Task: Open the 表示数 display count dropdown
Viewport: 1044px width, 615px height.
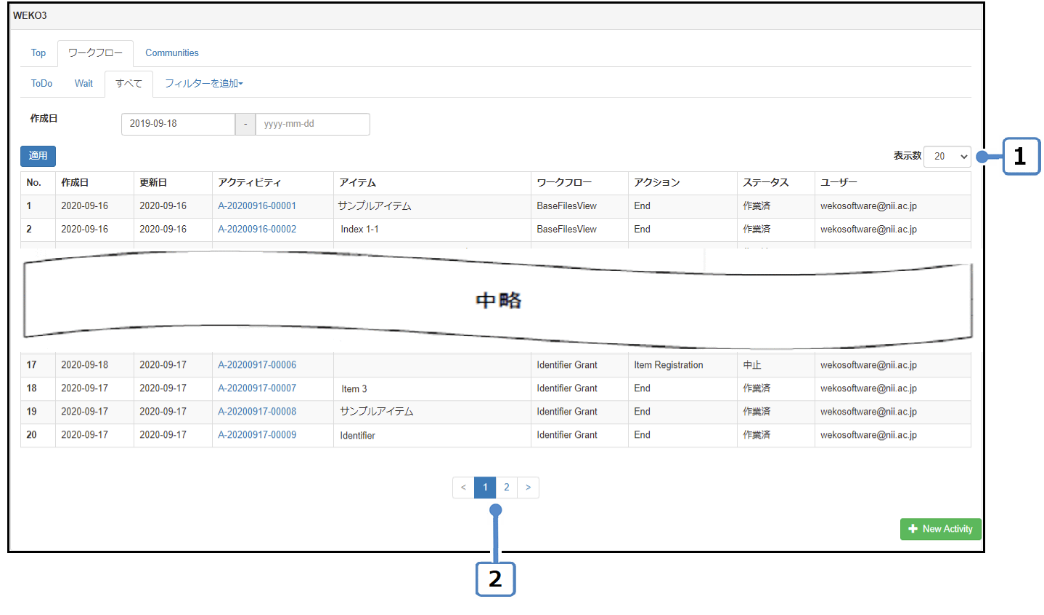Action: (x=947, y=156)
